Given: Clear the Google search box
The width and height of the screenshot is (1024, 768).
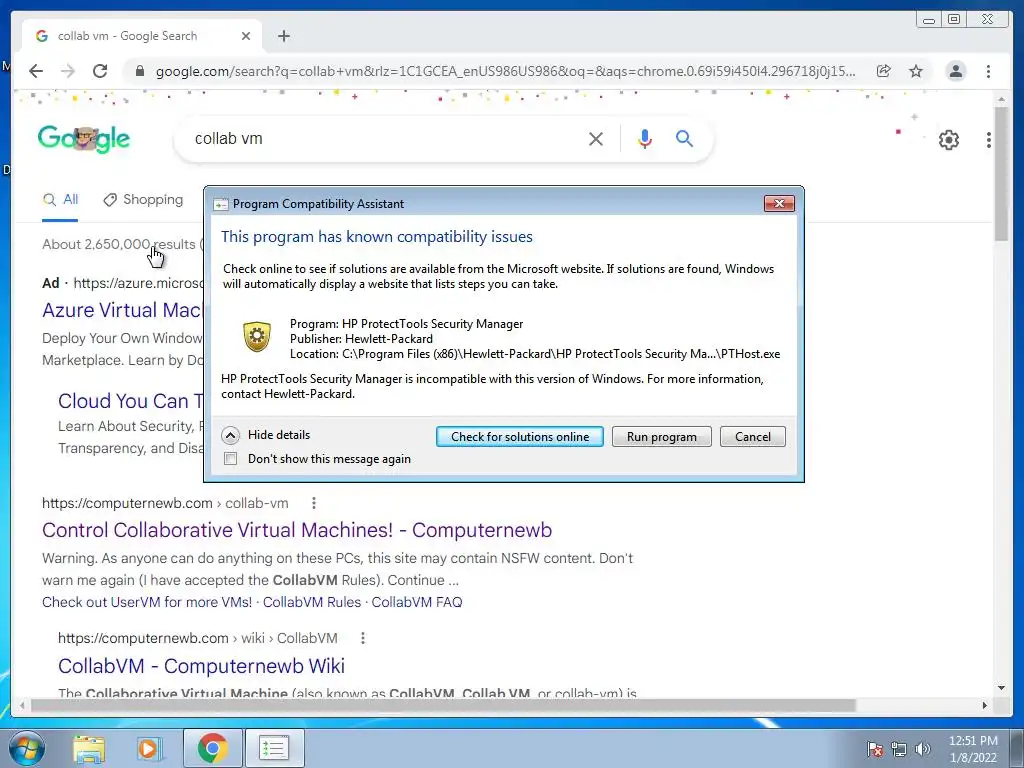Looking at the screenshot, I should coord(596,138).
